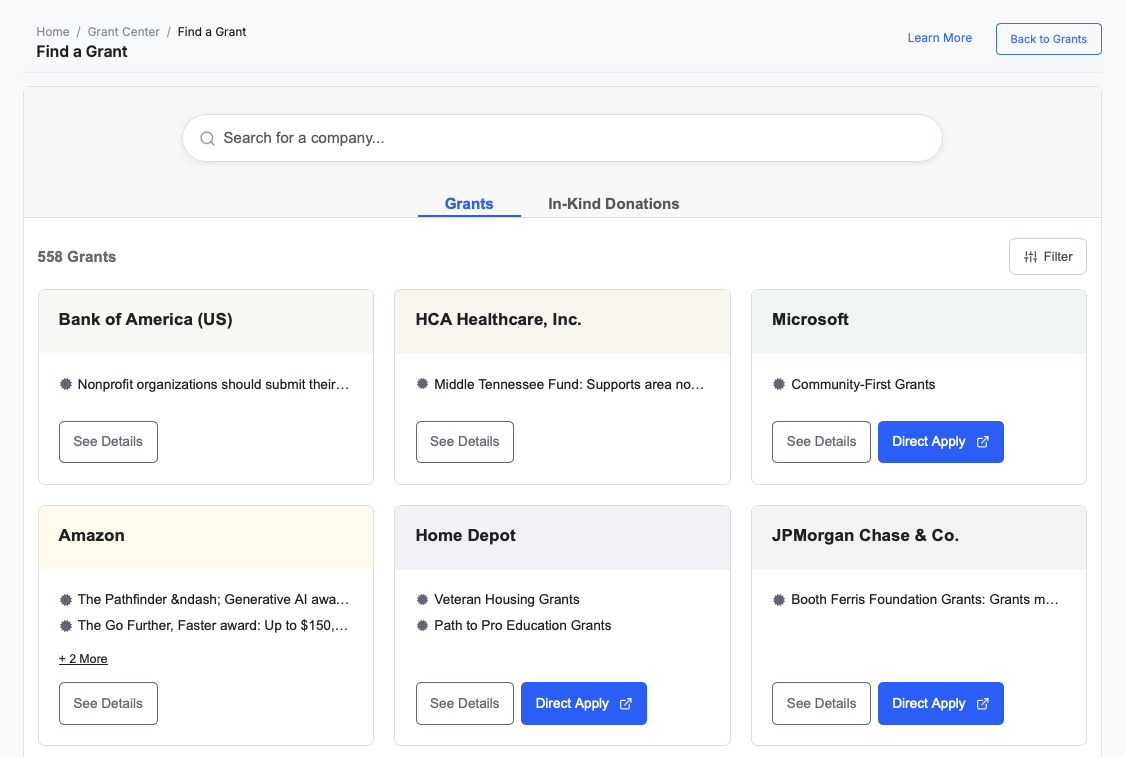Click the 558 Grants count text

pyautogui.click(x=77, y=257)
